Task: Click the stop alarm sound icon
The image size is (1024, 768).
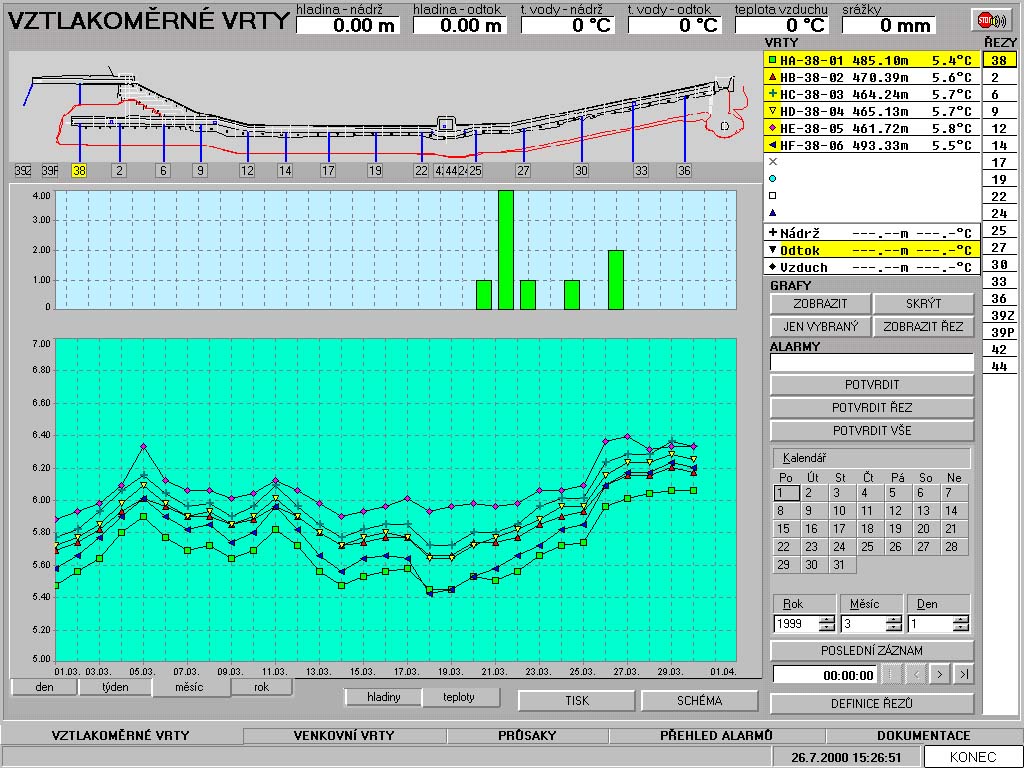Action: point(990,19)
